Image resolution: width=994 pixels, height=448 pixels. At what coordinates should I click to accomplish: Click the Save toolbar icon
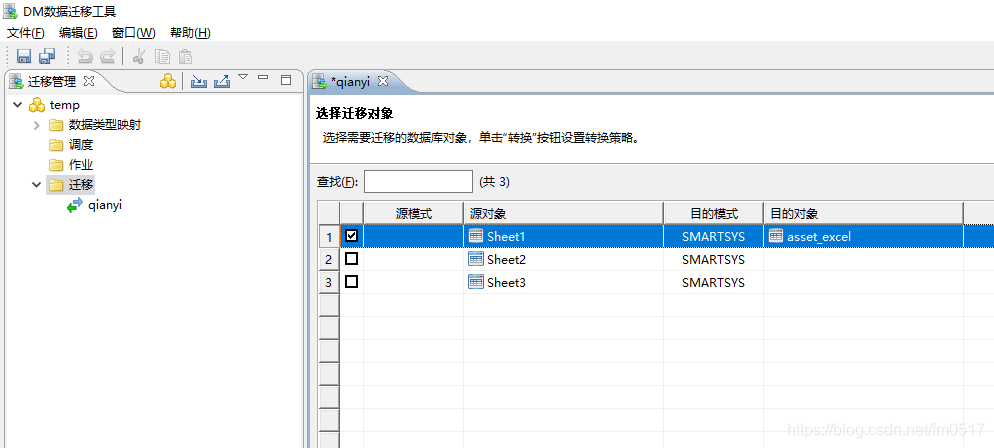(24, 56)
